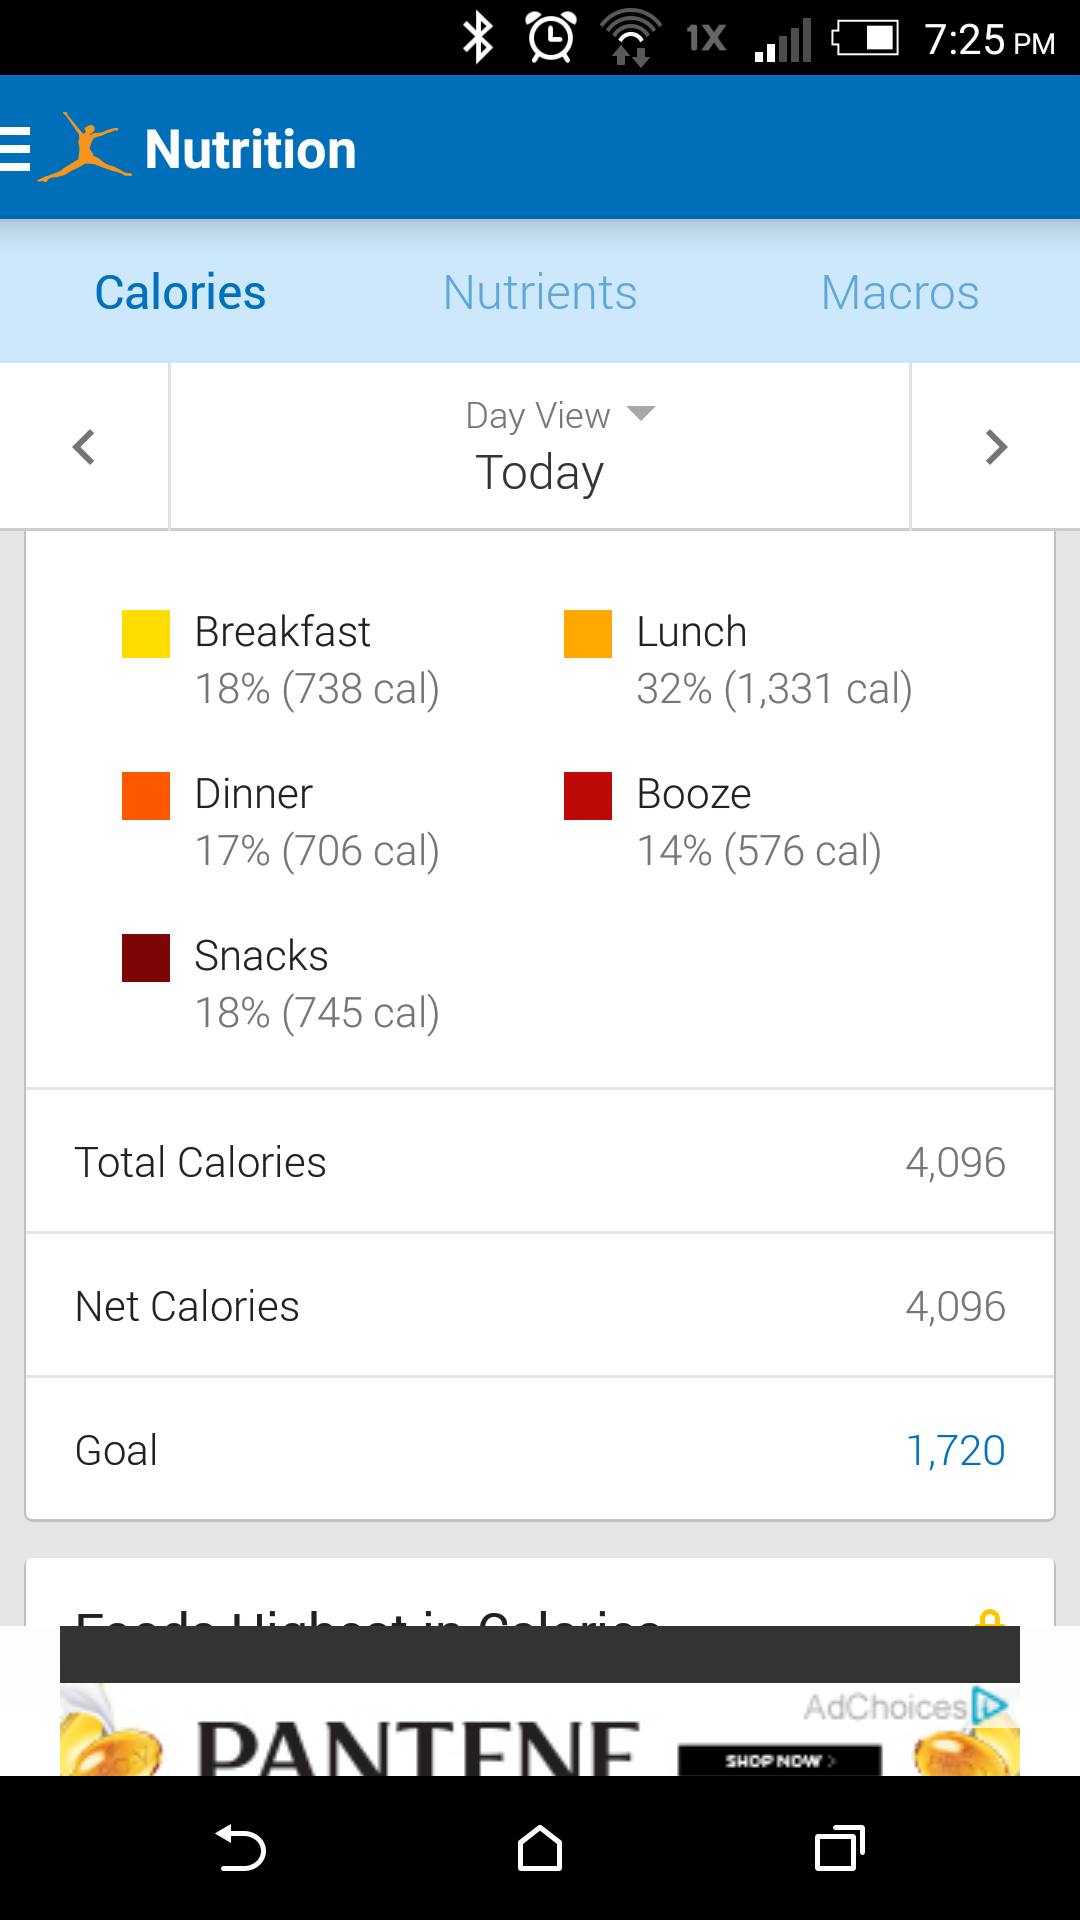Tap the Shop Now ad button
The image size is (1080, 1920).
[x=780, y=1760]
